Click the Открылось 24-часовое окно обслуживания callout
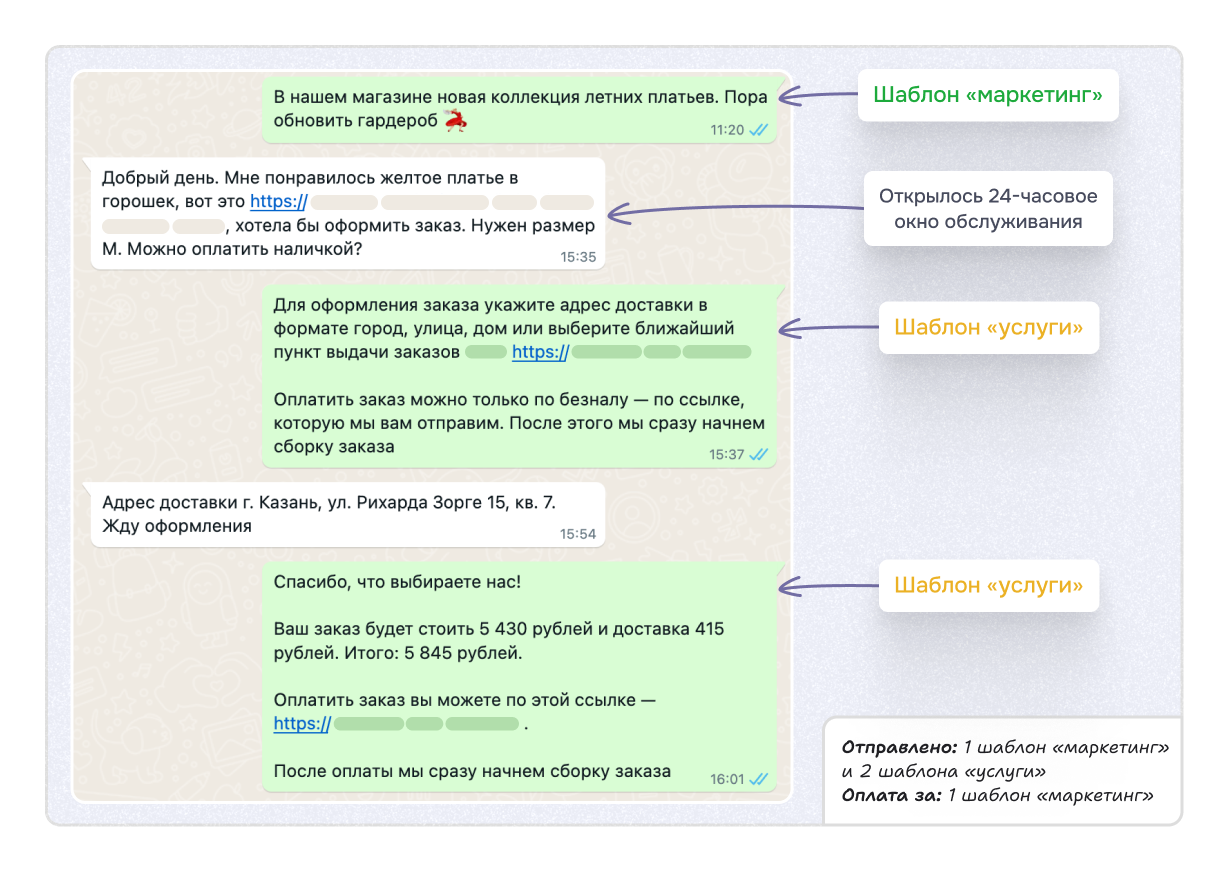Screen dimensions: 1229x872 tap(988, 208)
